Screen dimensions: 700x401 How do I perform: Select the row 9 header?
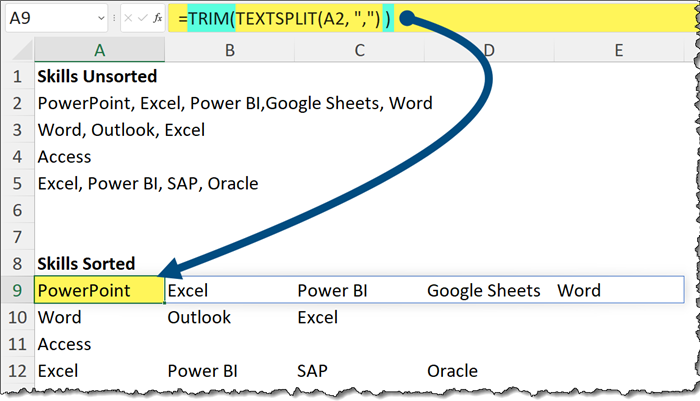[17, 290]
